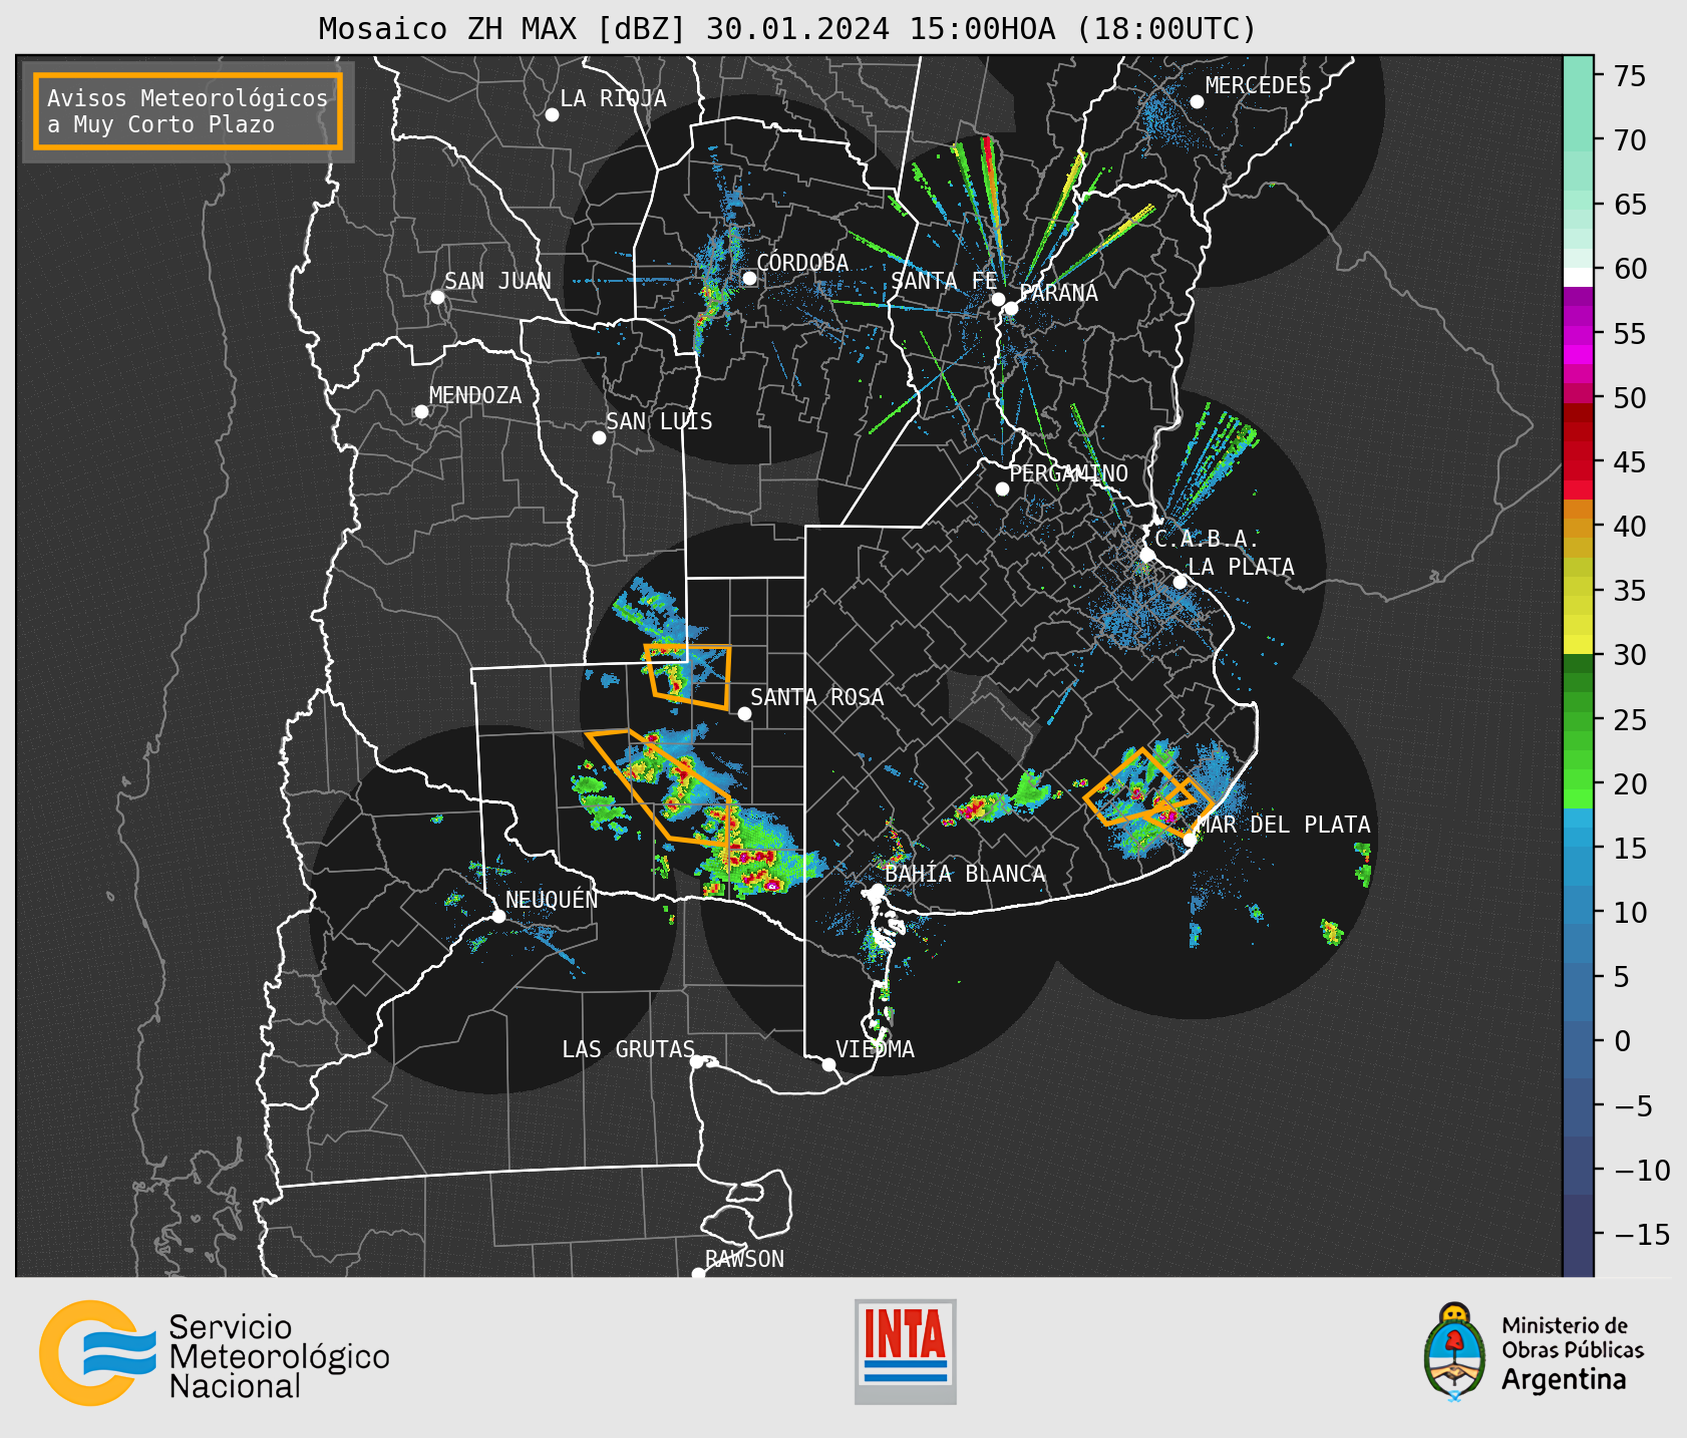Click the MAR DEL PLATA city label
Screen dimensions: 1687x1438
[x=1284, y=825]
